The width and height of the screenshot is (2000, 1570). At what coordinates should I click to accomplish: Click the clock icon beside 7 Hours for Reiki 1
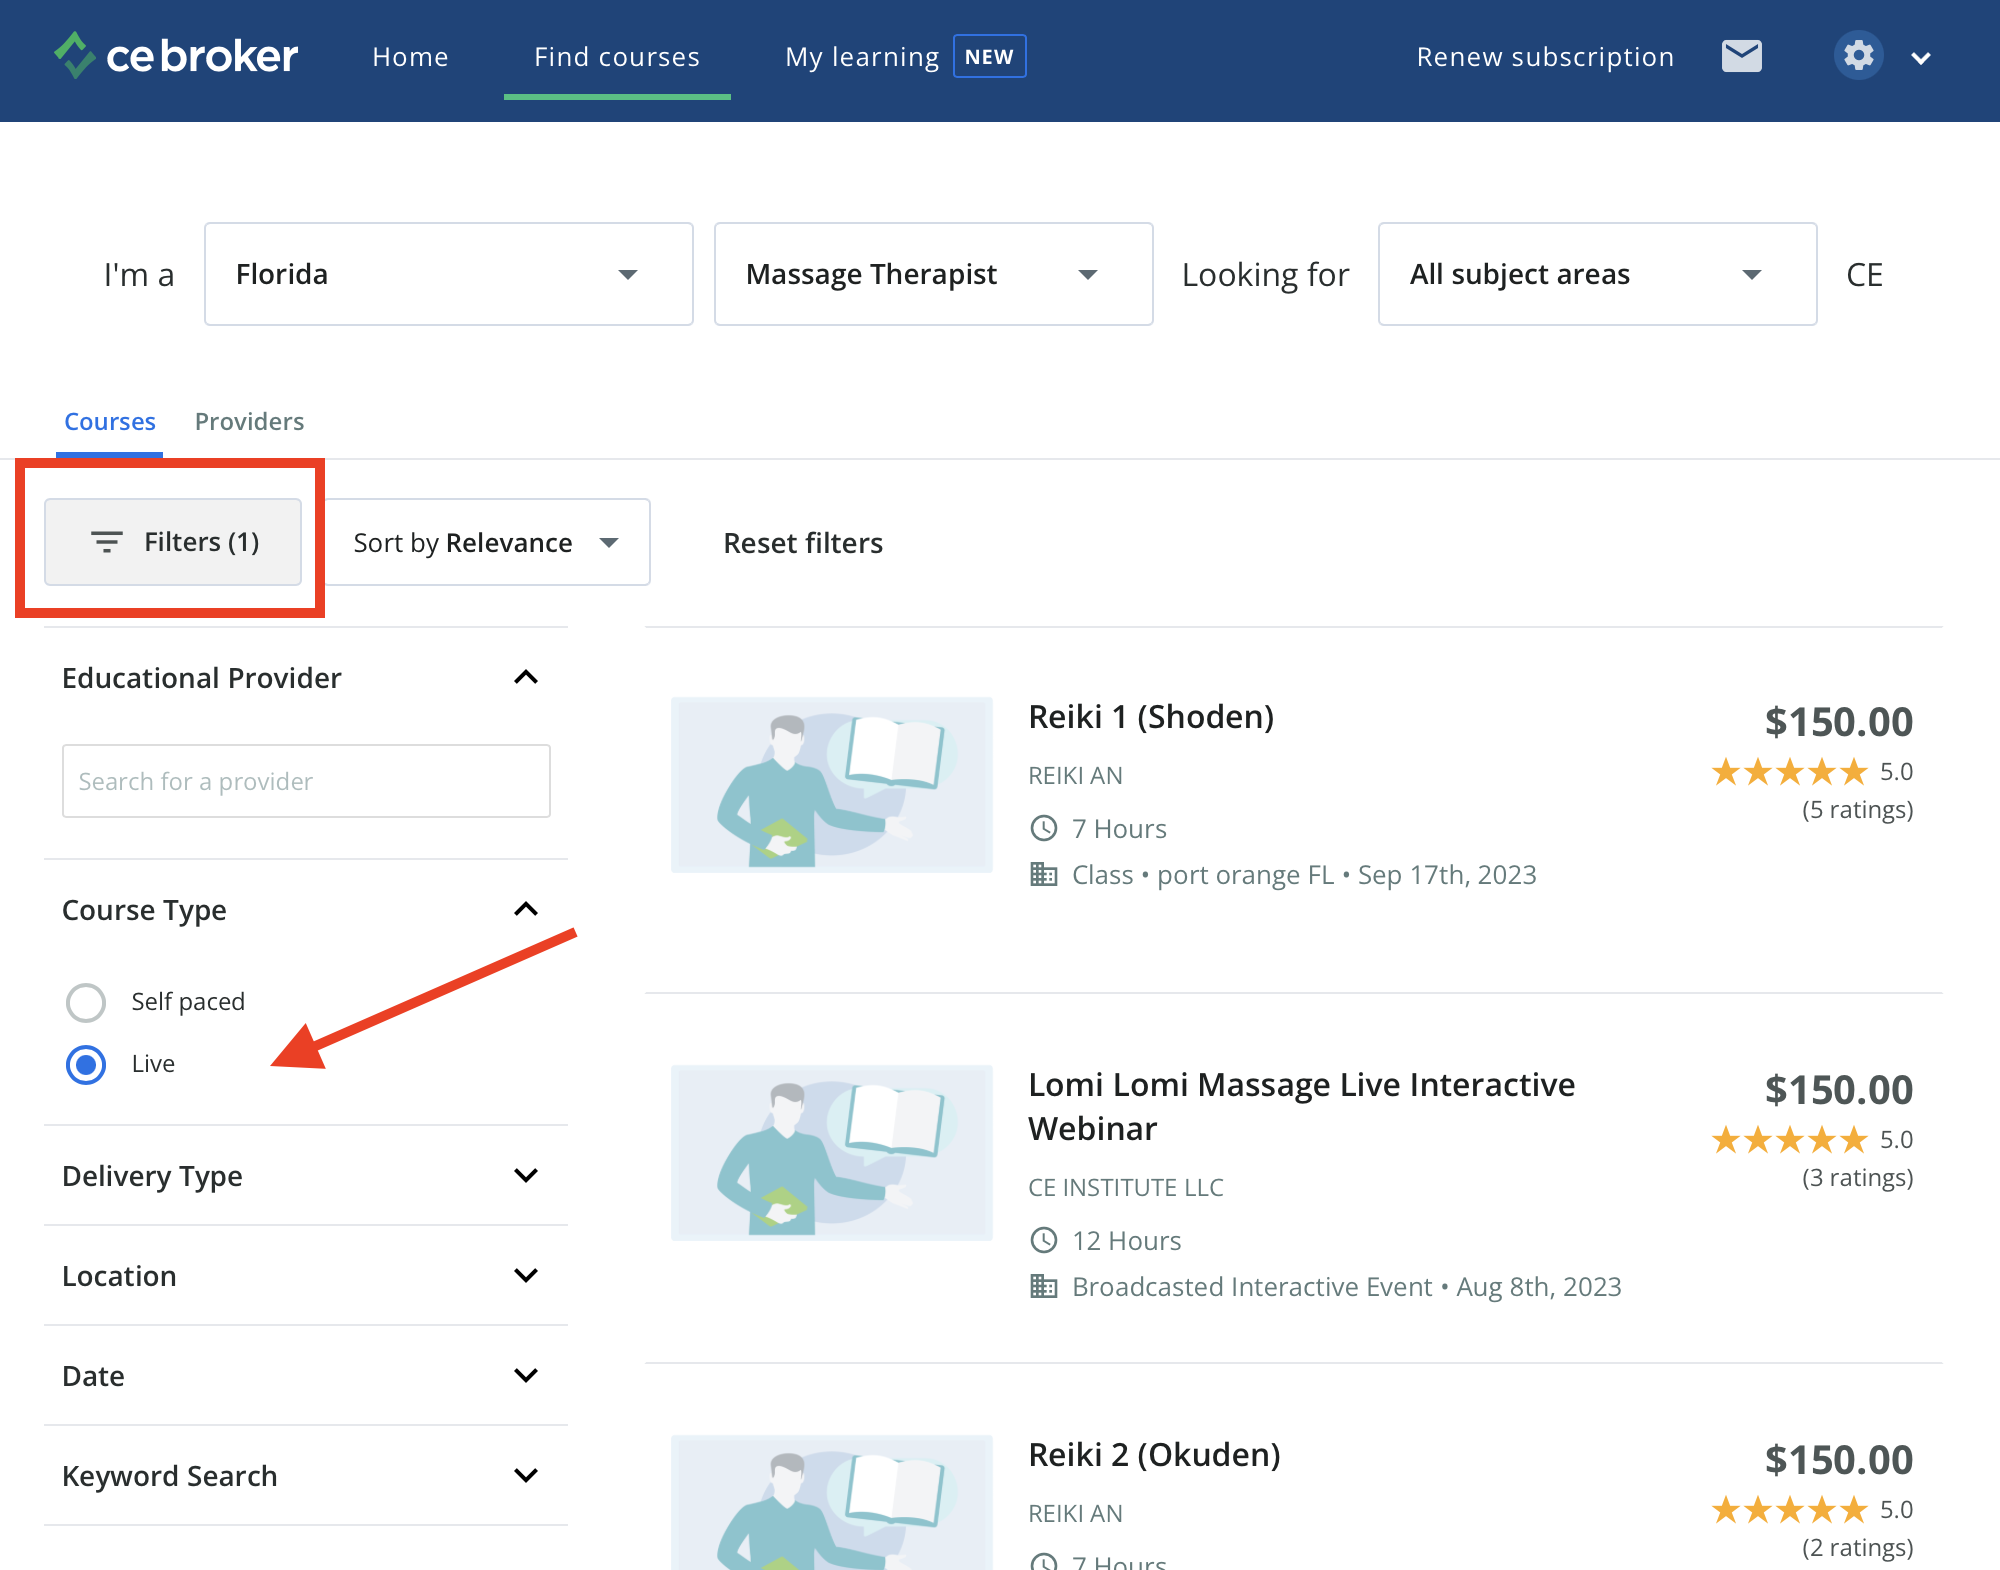click(x=1043, y=828)
